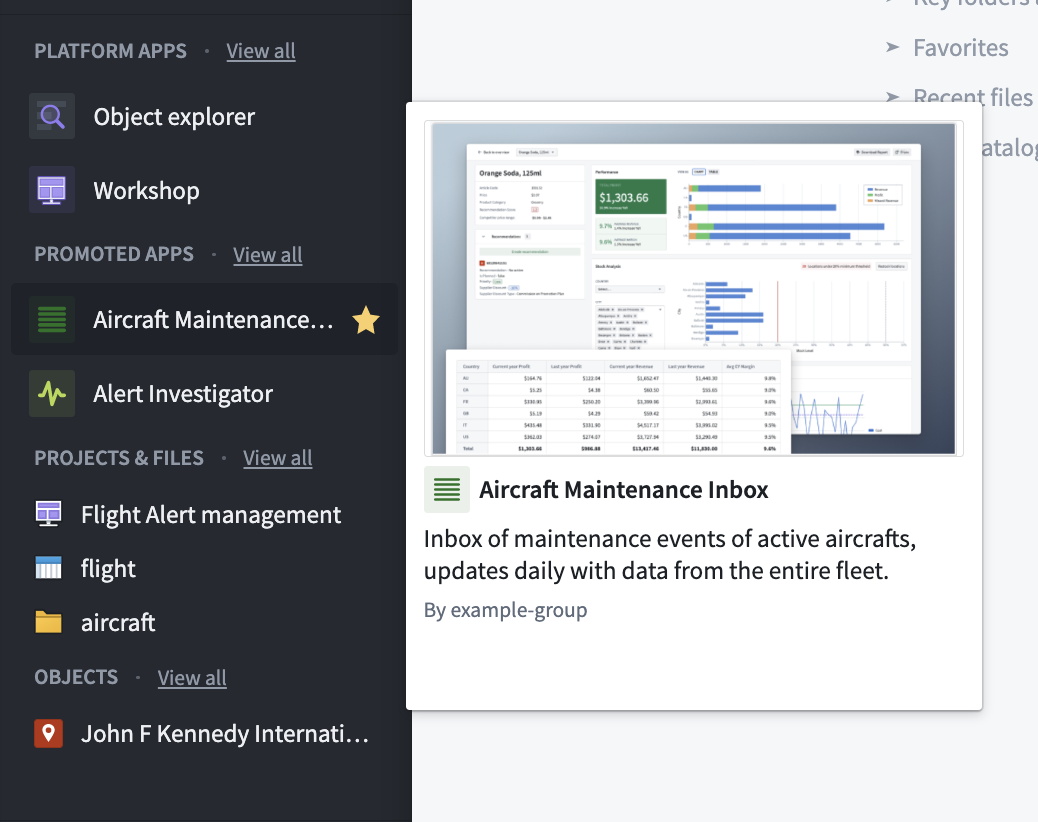Screen dimensions: 1038x822
Task: Open the Flight Alert management file
Action: (211, 515)
